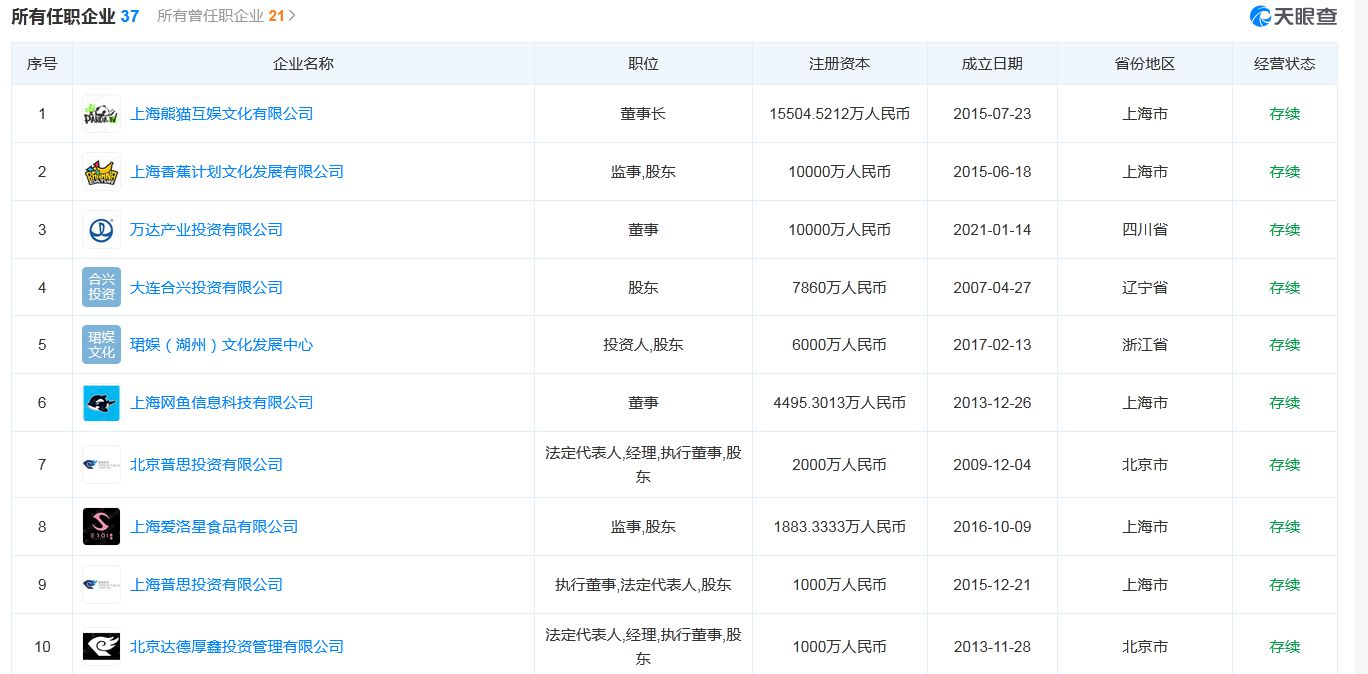Click the 大连合兴投资 blue logo tile

point(101,287)
